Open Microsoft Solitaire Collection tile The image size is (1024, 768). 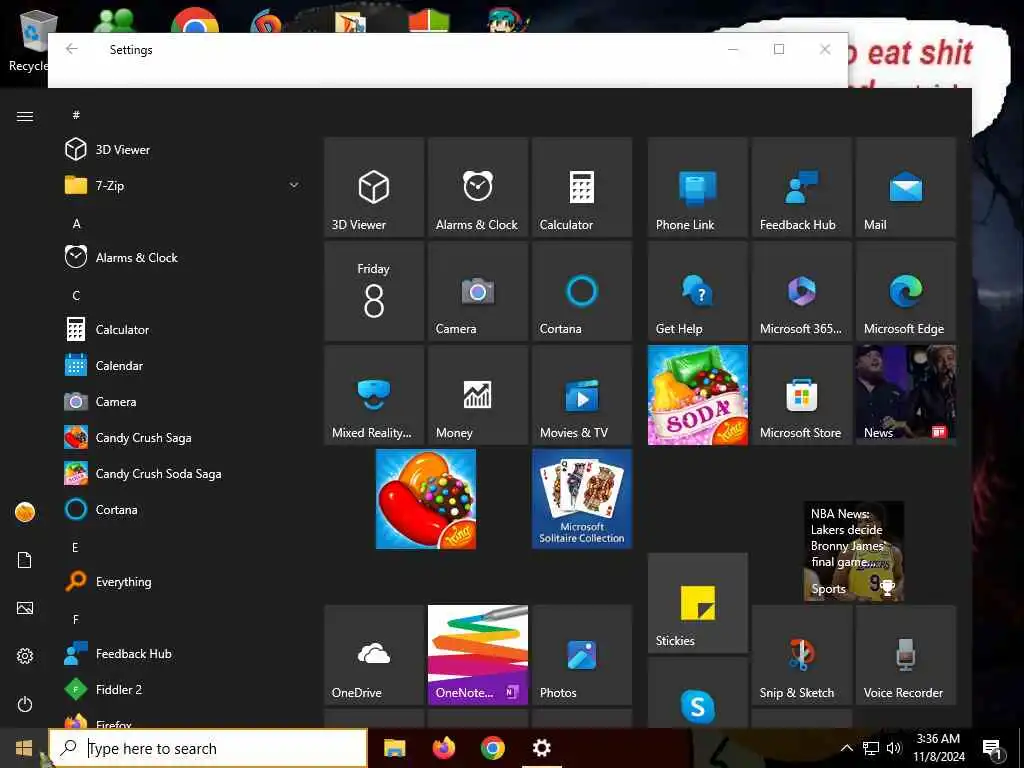(582, 499)
